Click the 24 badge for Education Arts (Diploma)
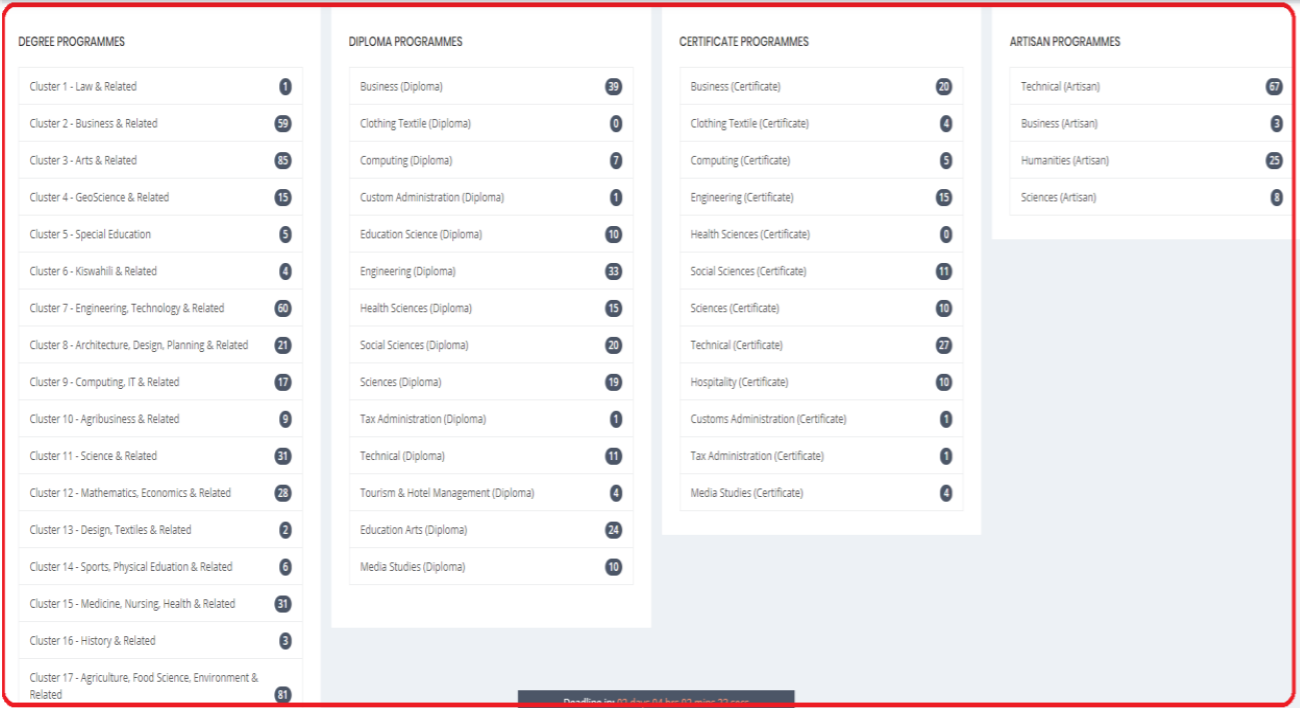This screenshot has height=708, width=1300. (x=613, y=530)
